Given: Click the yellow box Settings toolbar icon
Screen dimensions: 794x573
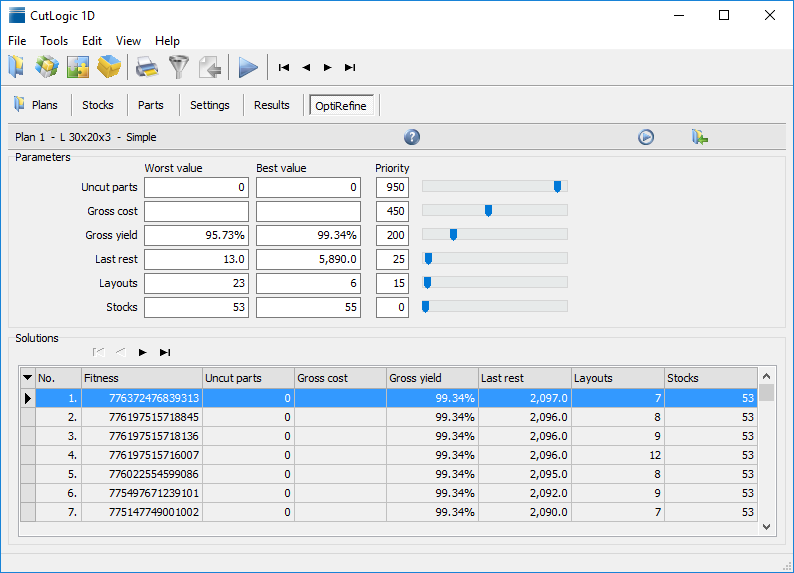Looking at the screenshot, I should point(109,67).
